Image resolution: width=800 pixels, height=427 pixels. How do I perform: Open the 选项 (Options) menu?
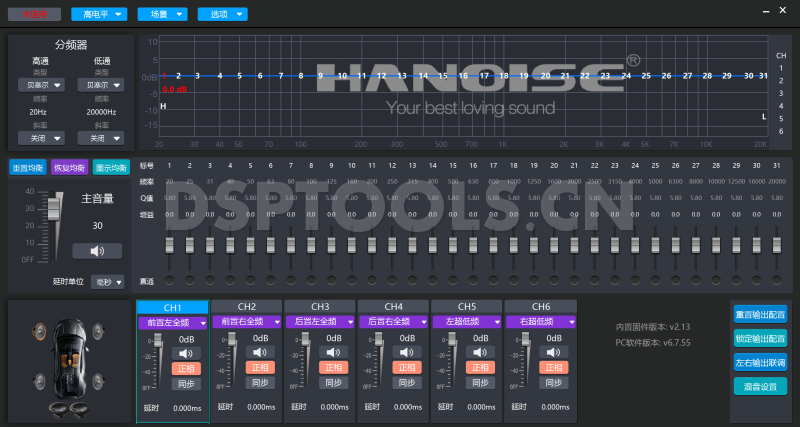click(x=221, y=14)
